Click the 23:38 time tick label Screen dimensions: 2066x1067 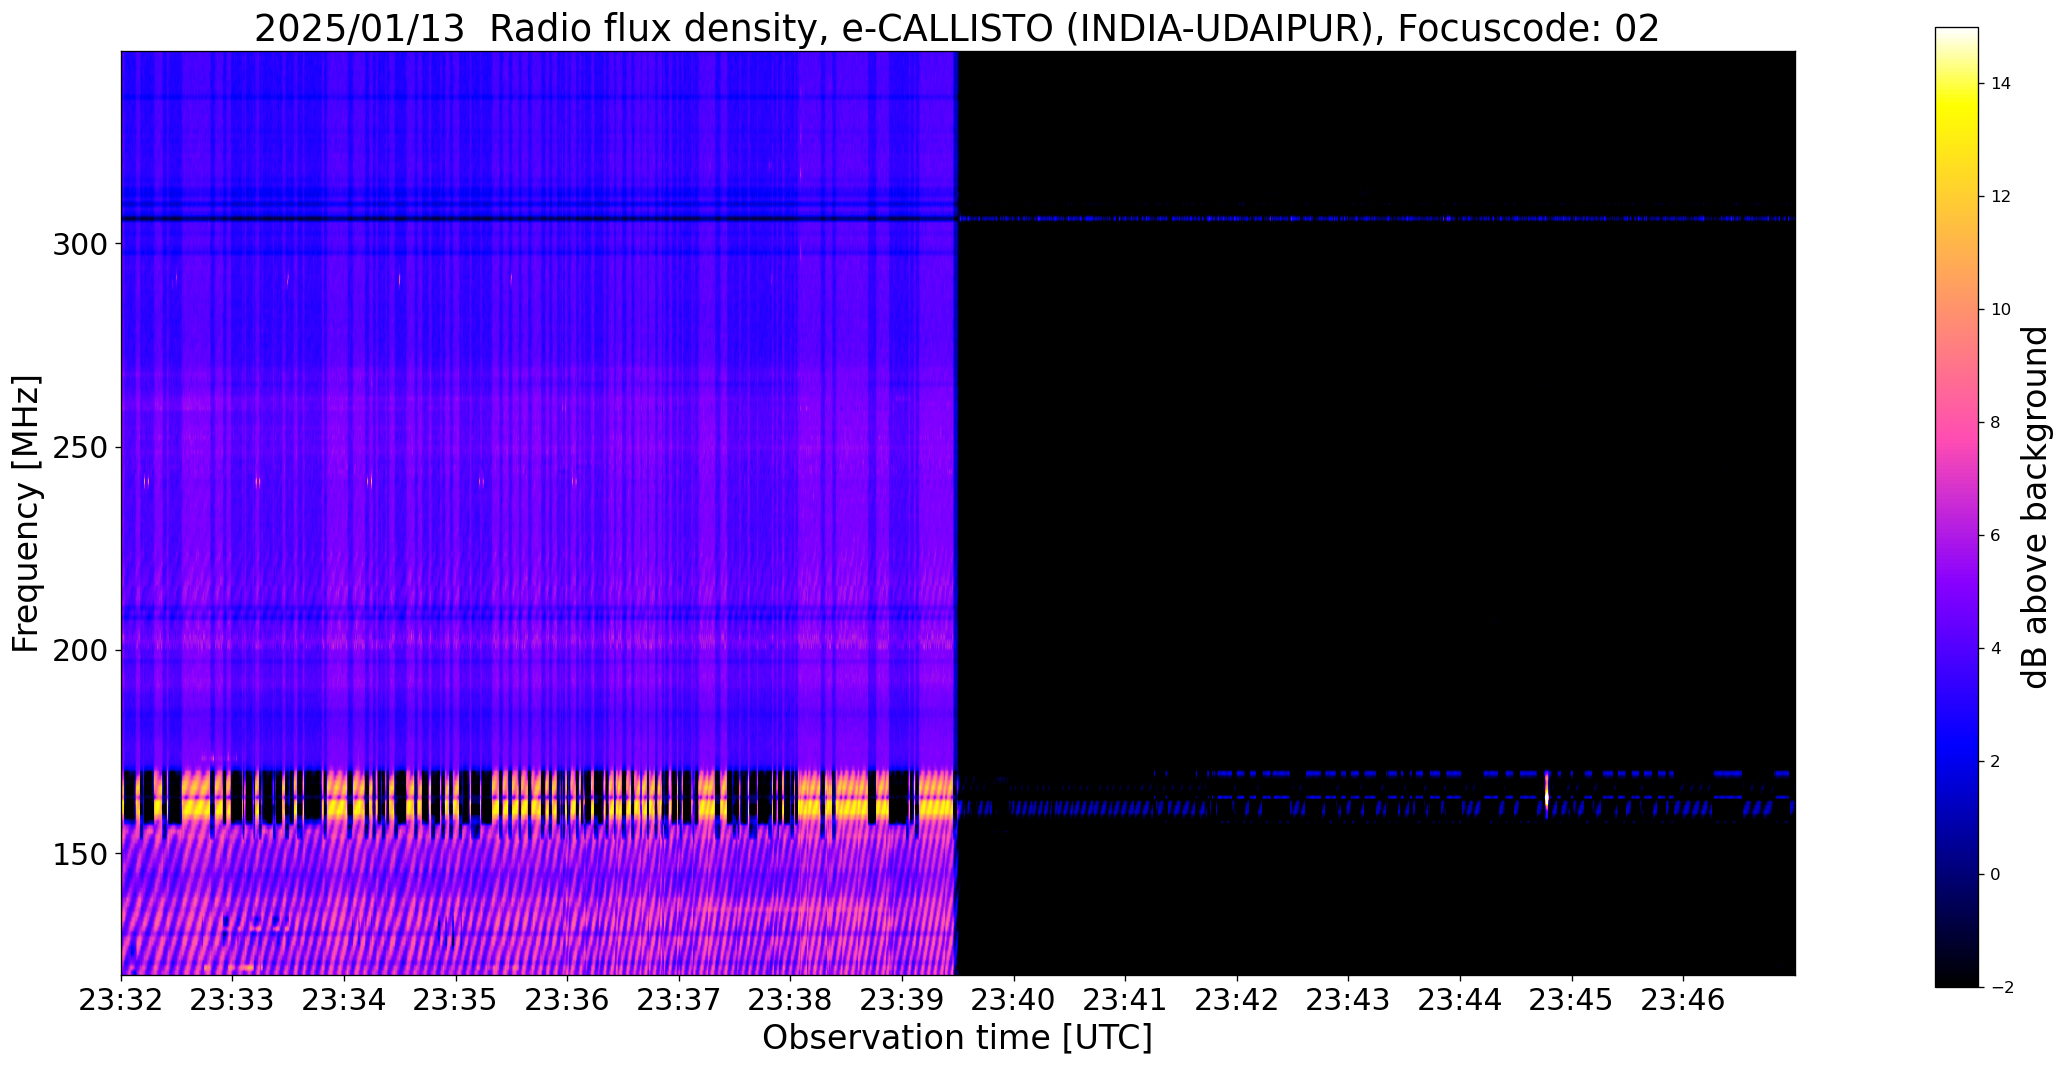coord(791,1000)
